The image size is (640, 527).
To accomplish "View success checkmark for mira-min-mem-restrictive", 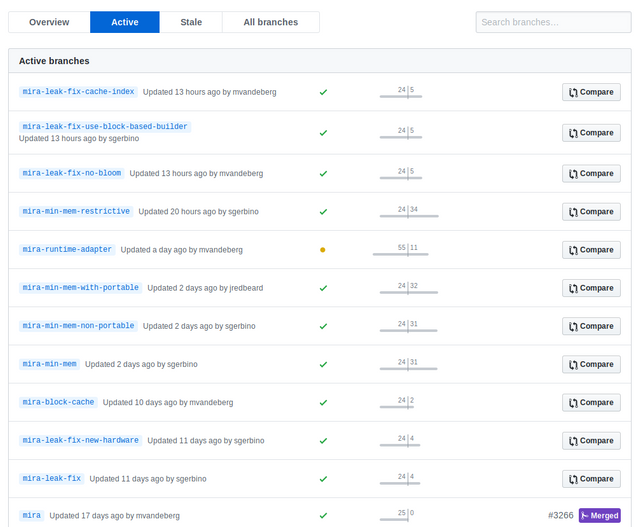I will [323, 212].
